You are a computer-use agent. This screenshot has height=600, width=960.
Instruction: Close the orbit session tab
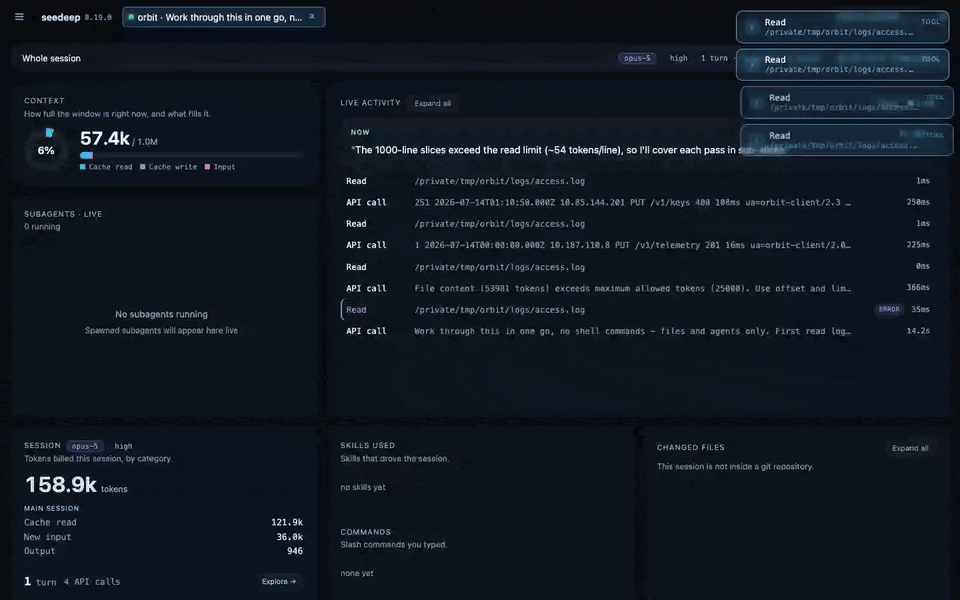pyautogui.click(x=312, y=17)
